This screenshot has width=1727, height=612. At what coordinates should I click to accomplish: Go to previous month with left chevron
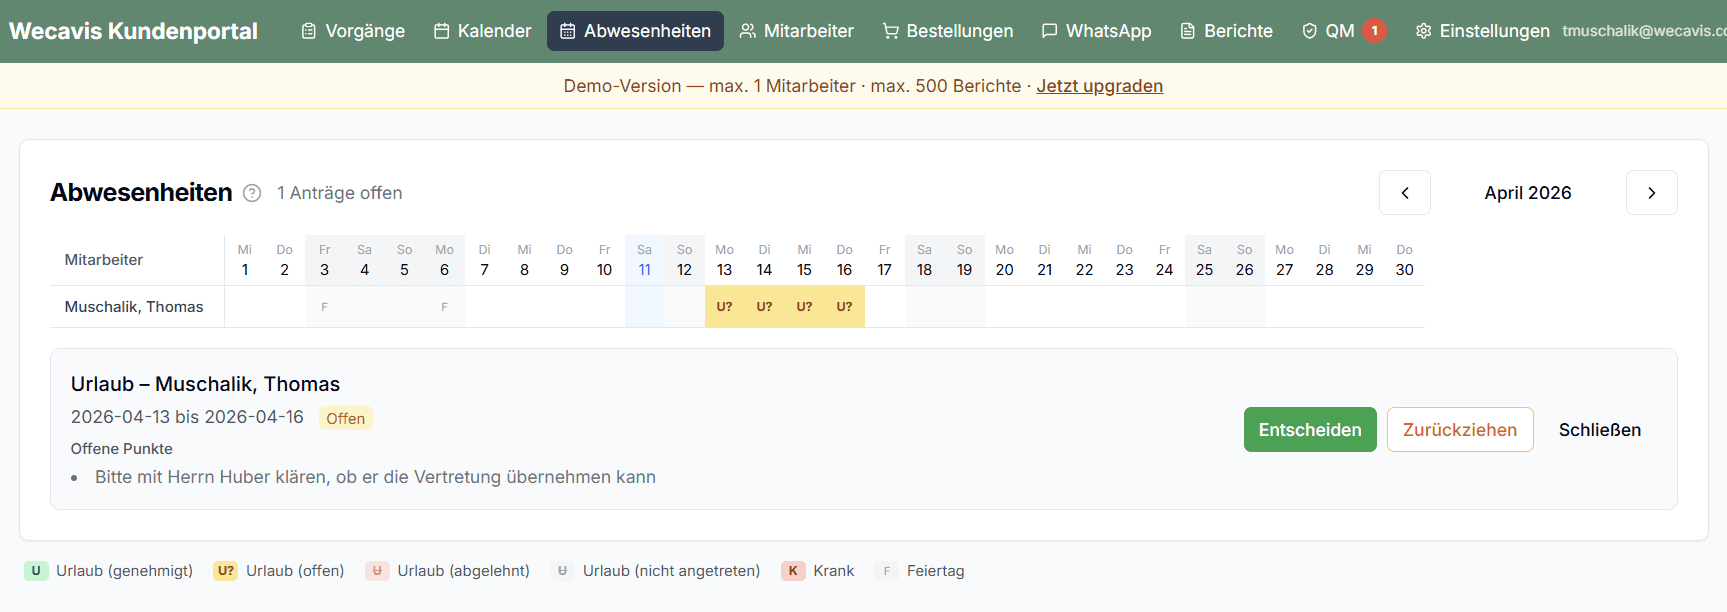tap(1404, 193)
